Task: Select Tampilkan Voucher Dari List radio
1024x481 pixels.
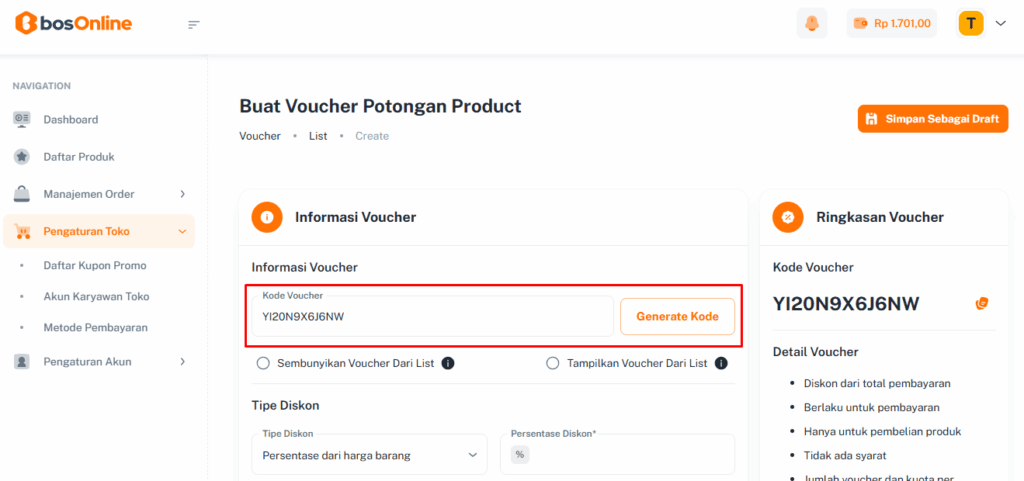Action: 553,363
